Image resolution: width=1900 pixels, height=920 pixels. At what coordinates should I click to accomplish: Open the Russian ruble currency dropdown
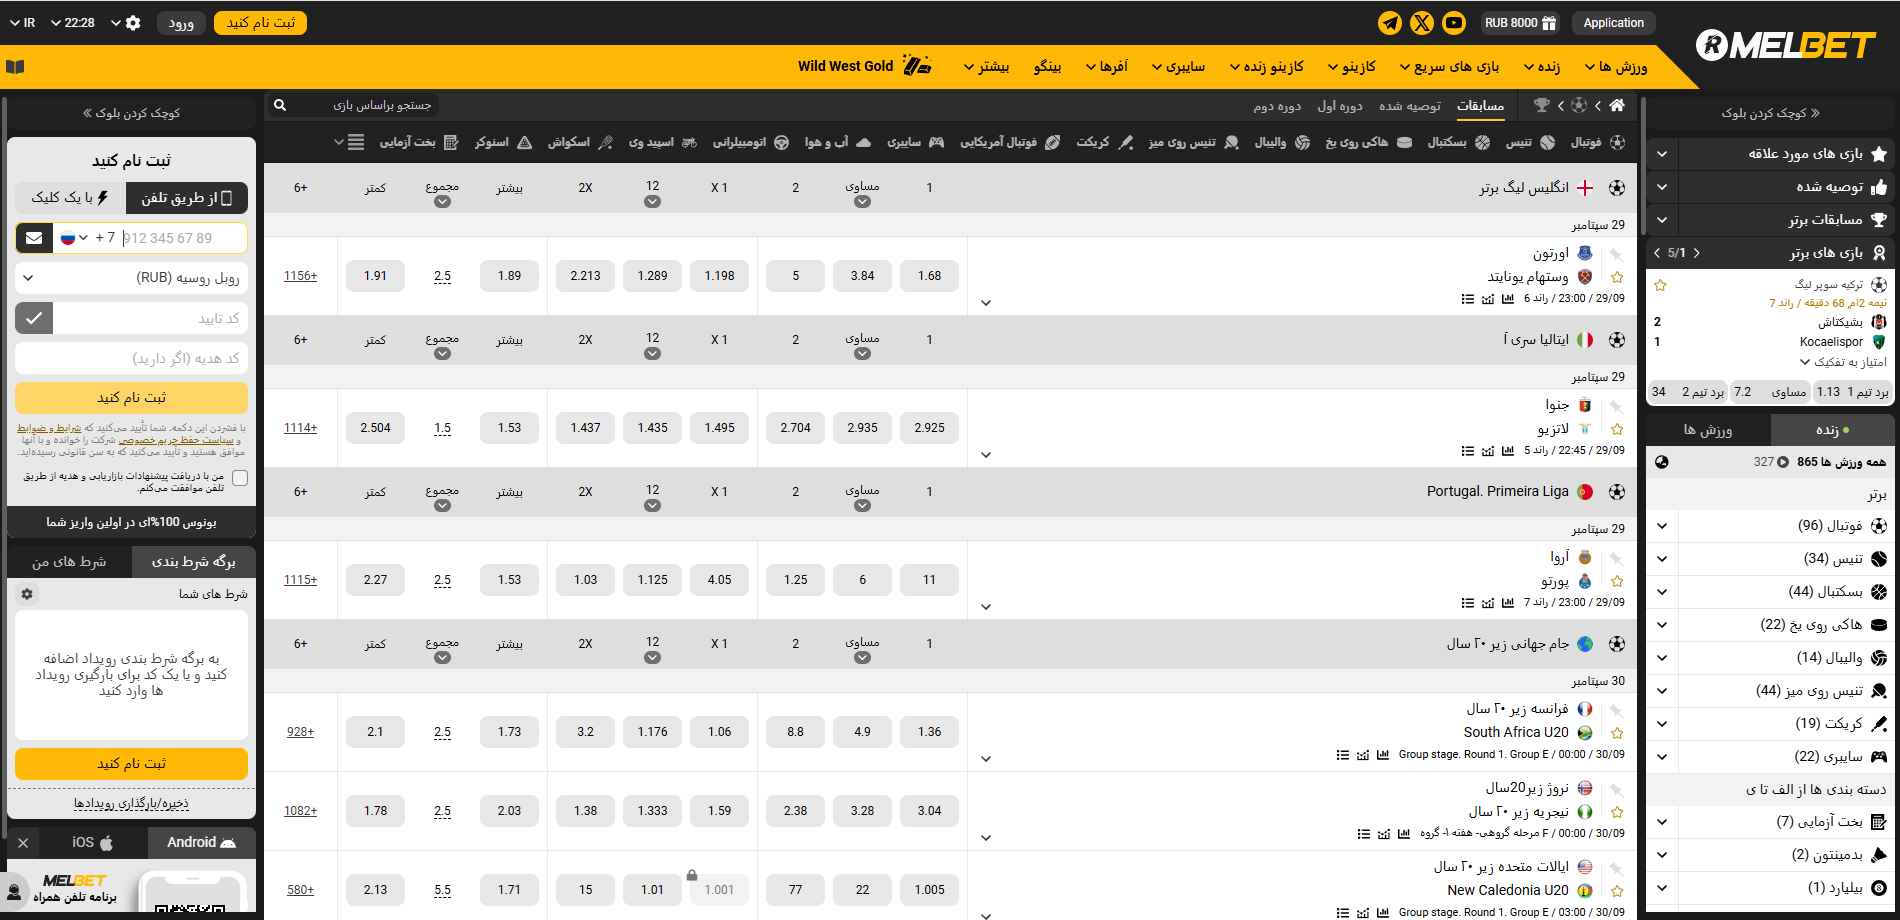pos(131,278)
